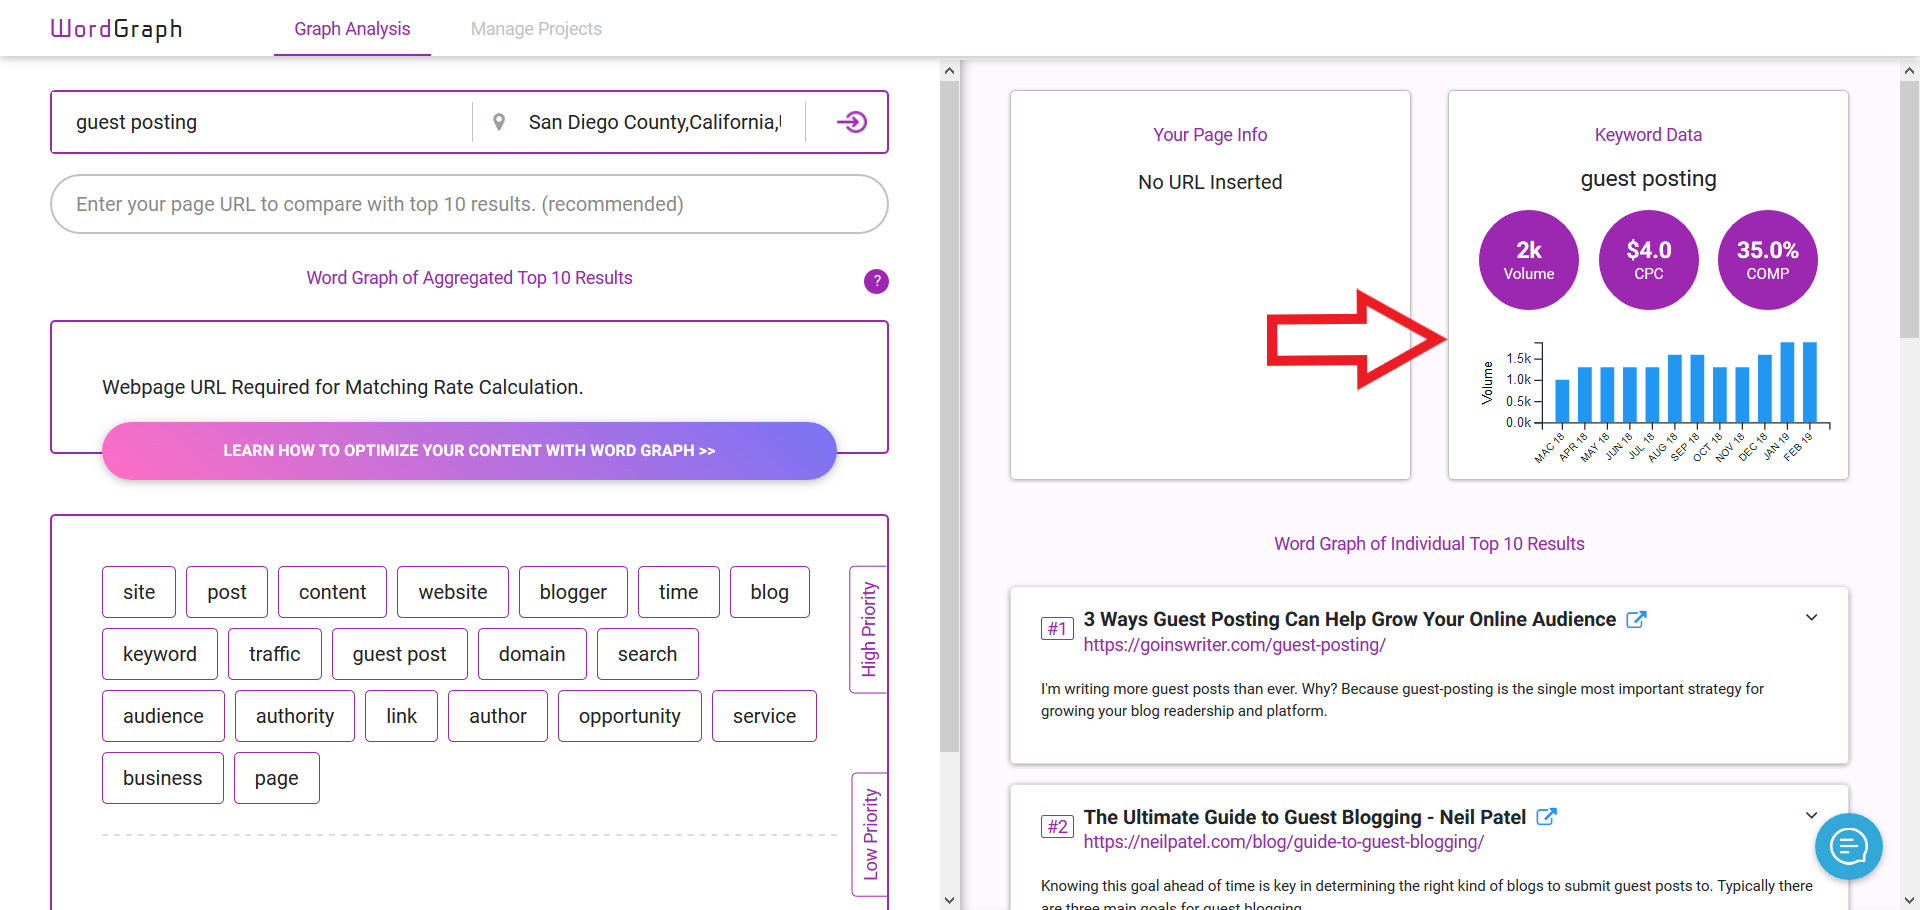
Task: Click the 2k Volume circle
Action: [1529, 260]
